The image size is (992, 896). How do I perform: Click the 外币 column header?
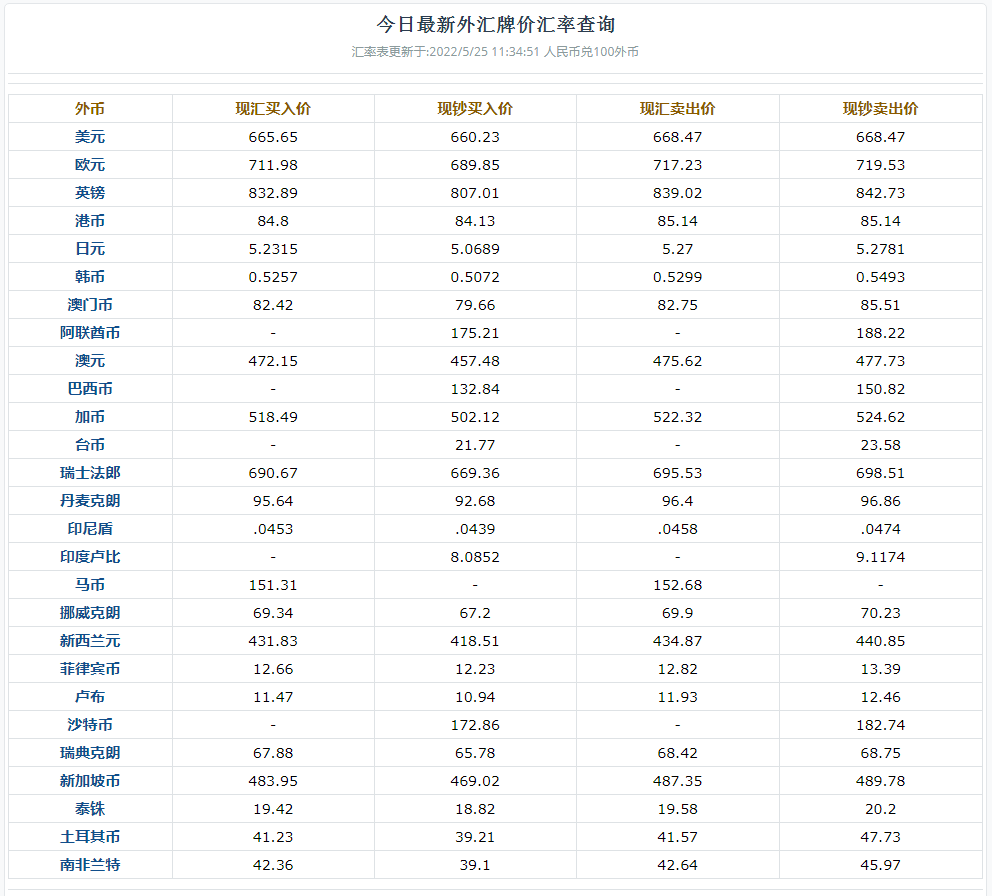click(90, 109)
